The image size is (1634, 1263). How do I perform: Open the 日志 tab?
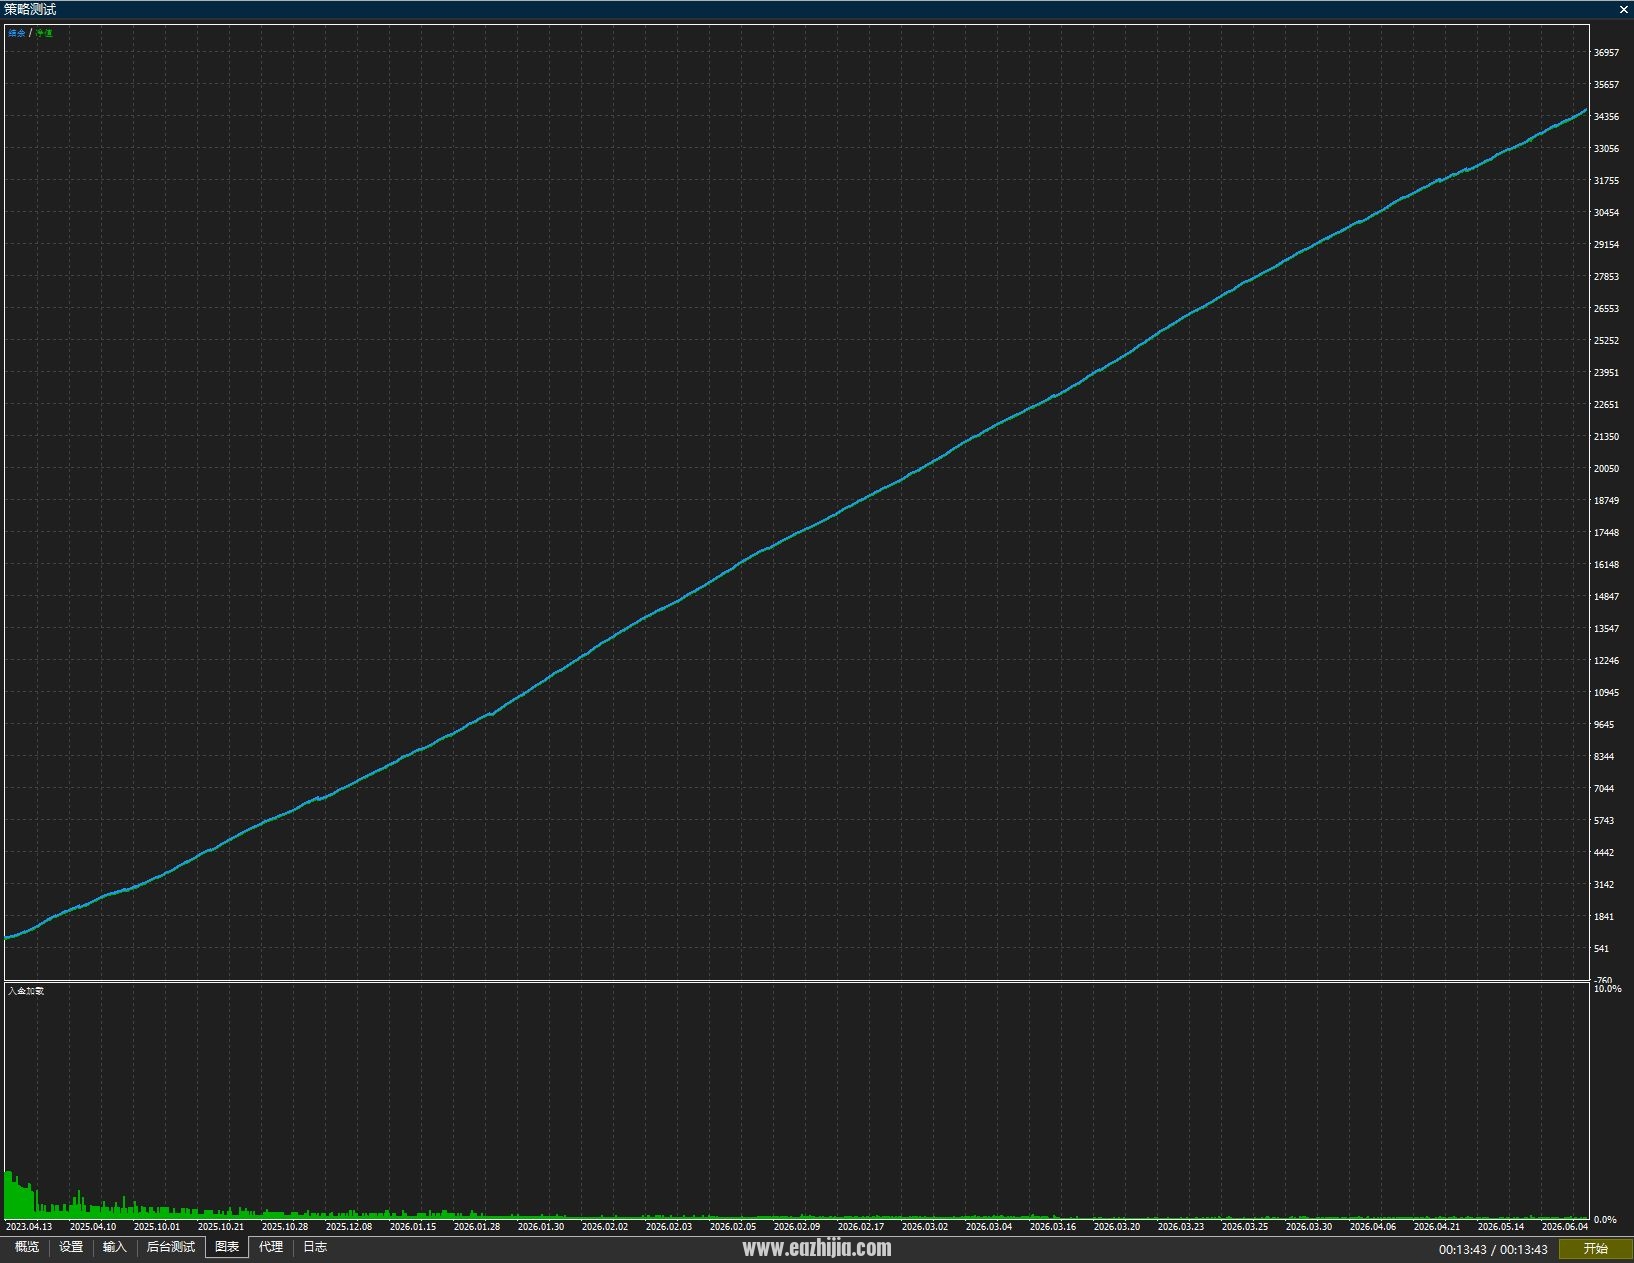[315, 1247]
